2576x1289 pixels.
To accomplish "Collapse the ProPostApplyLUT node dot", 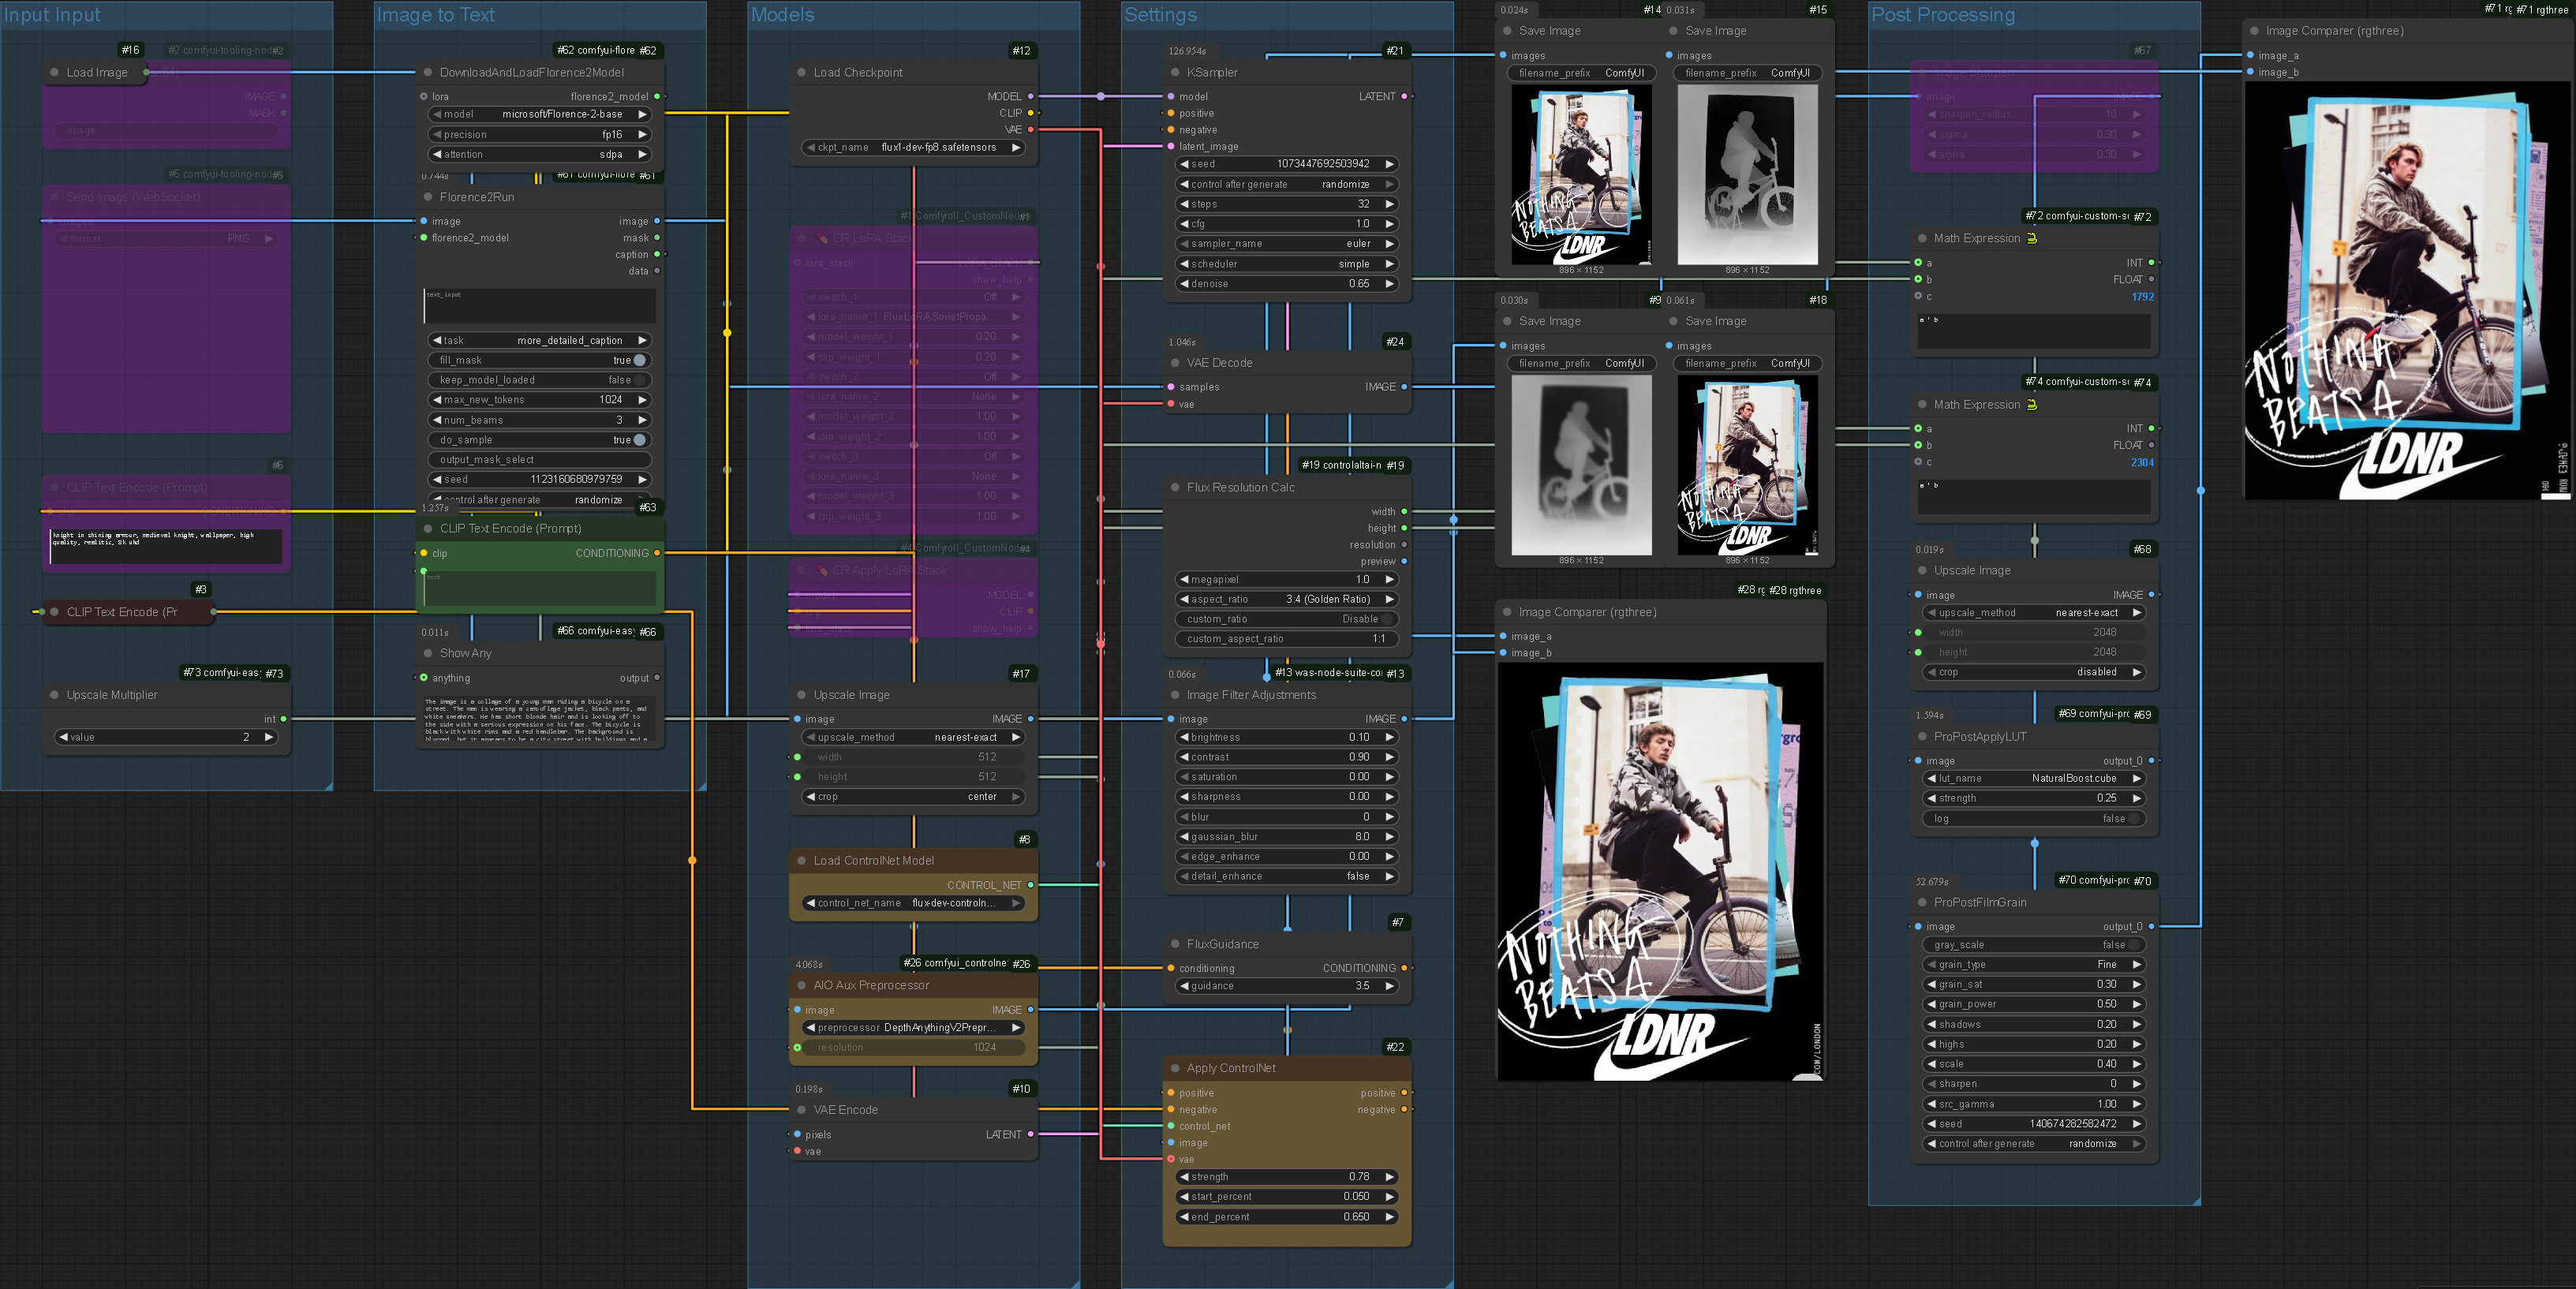I will pyautogui.click(x=1922, y=736).
